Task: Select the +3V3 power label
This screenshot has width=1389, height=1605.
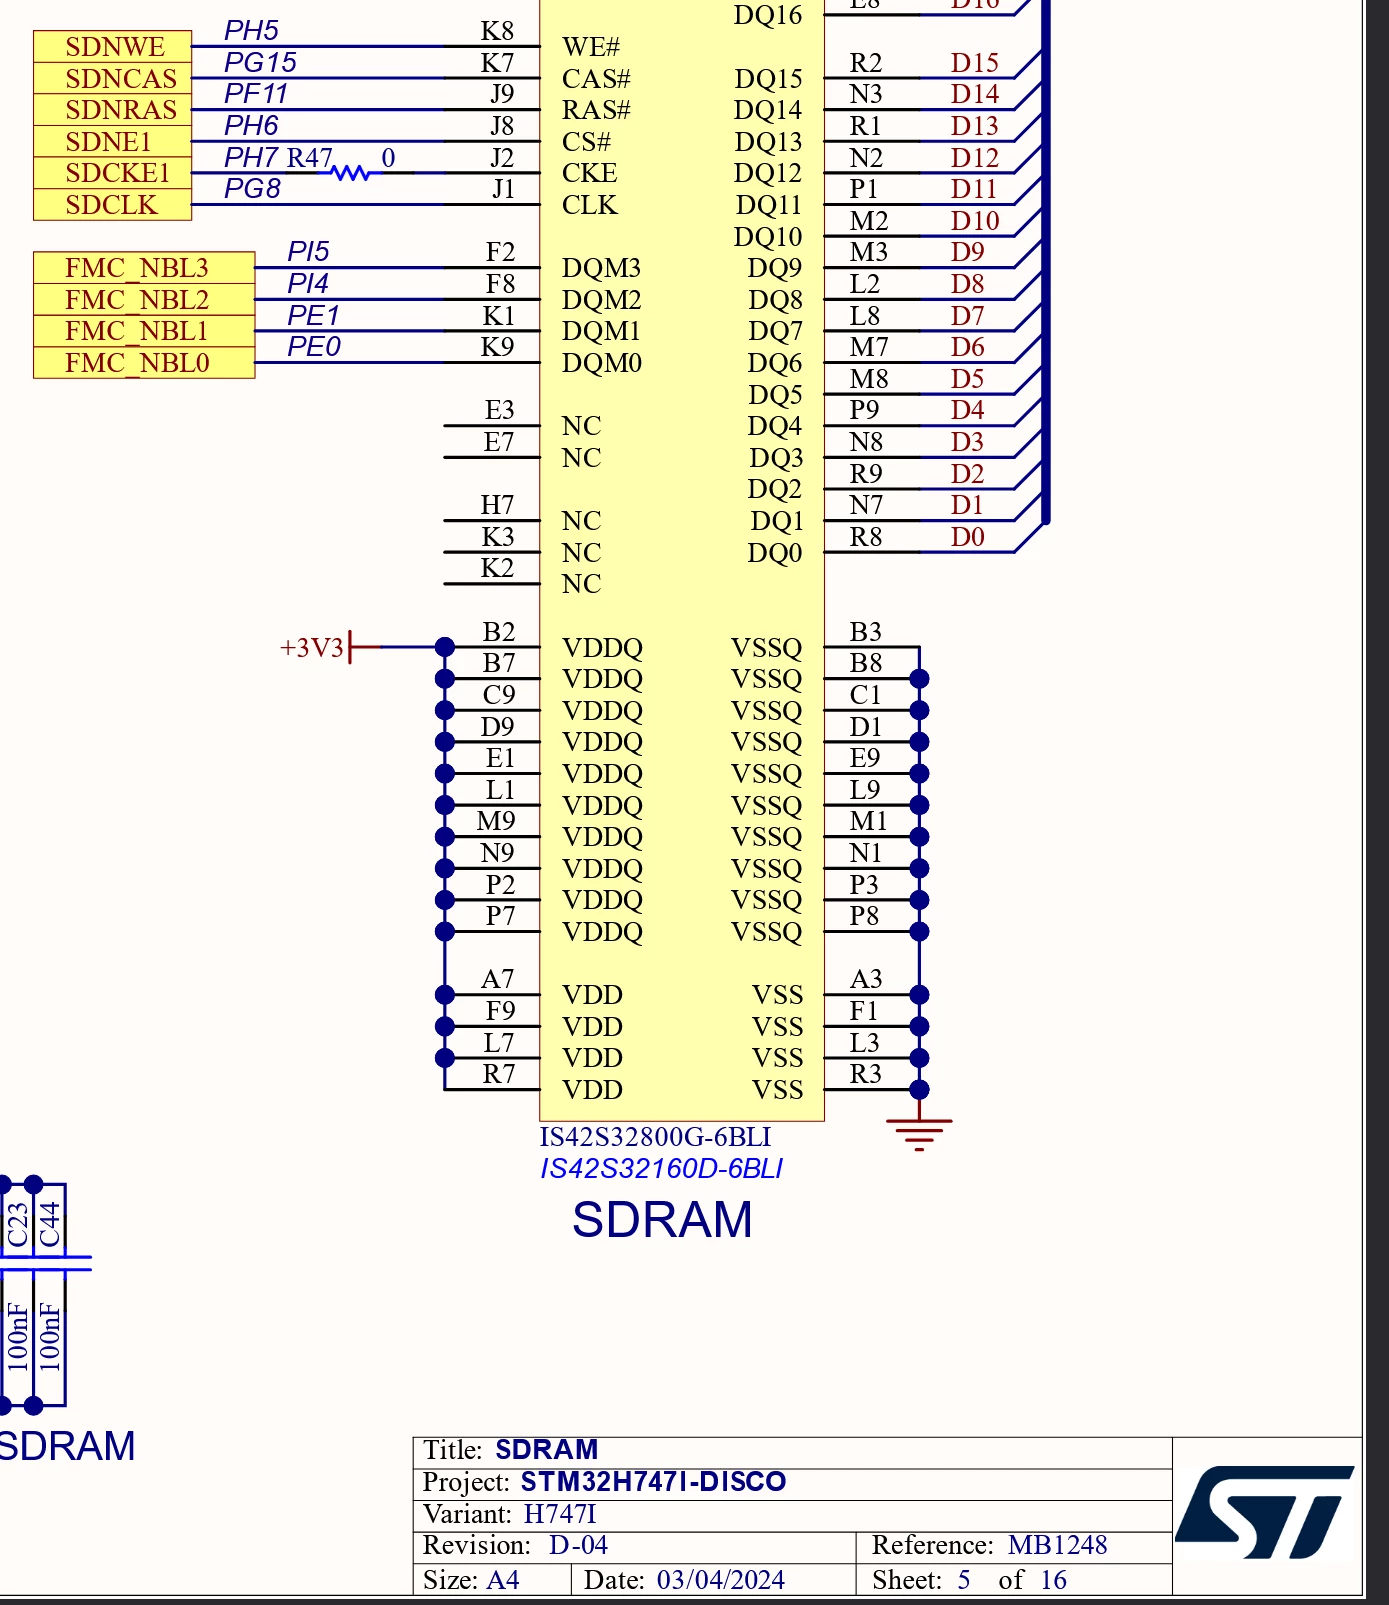Action: (x=312, y=648)
